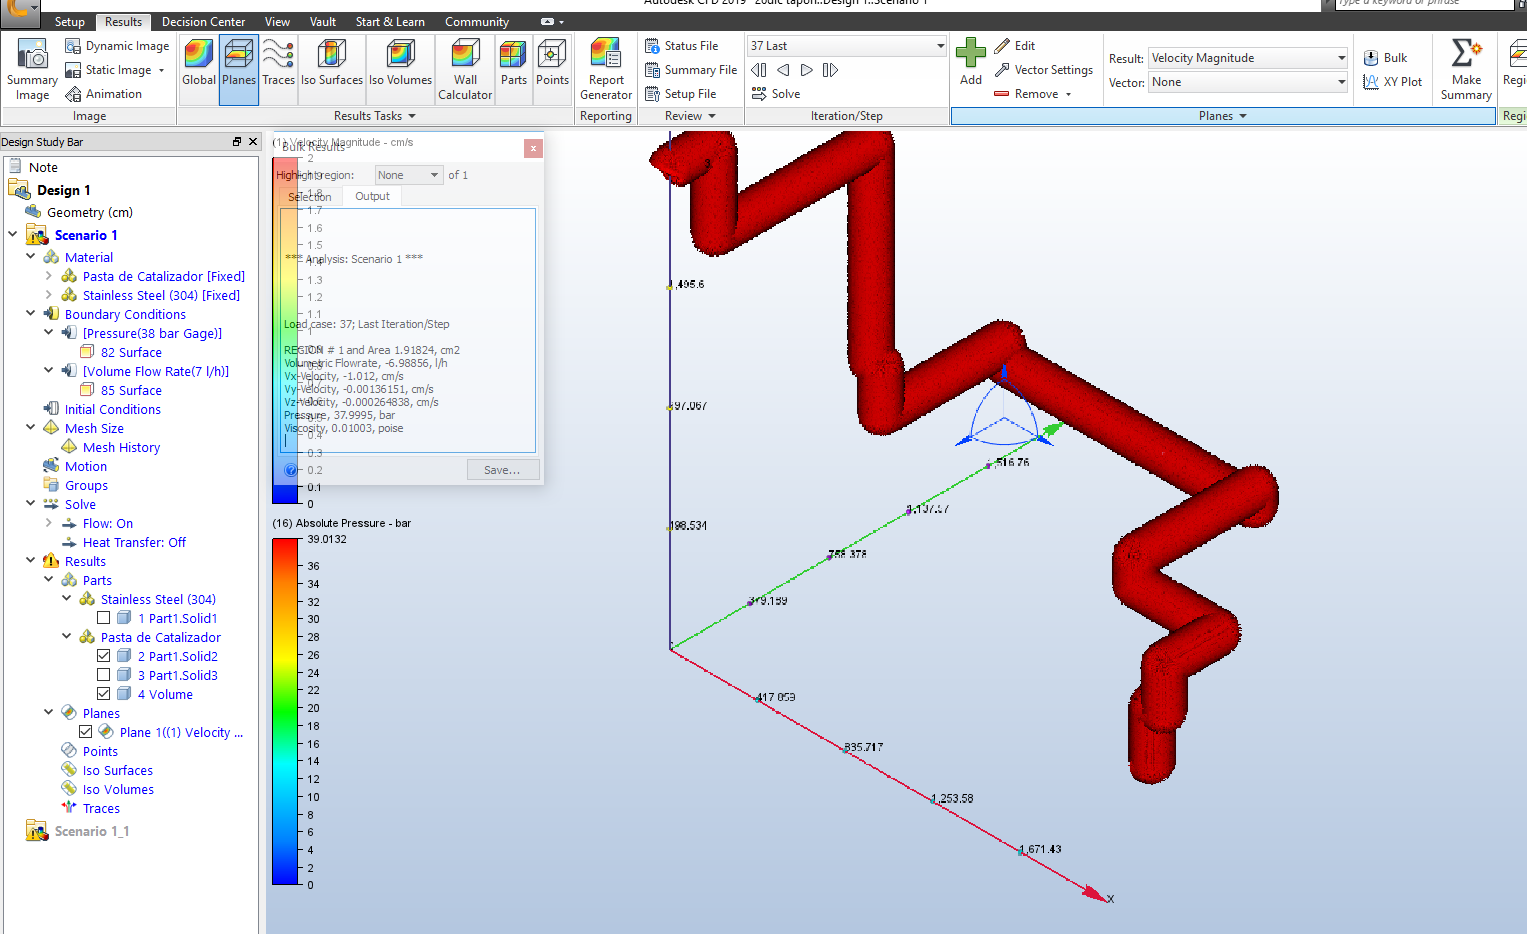
Task: Open the Iso Volumes tool
Action: (400, 62)
